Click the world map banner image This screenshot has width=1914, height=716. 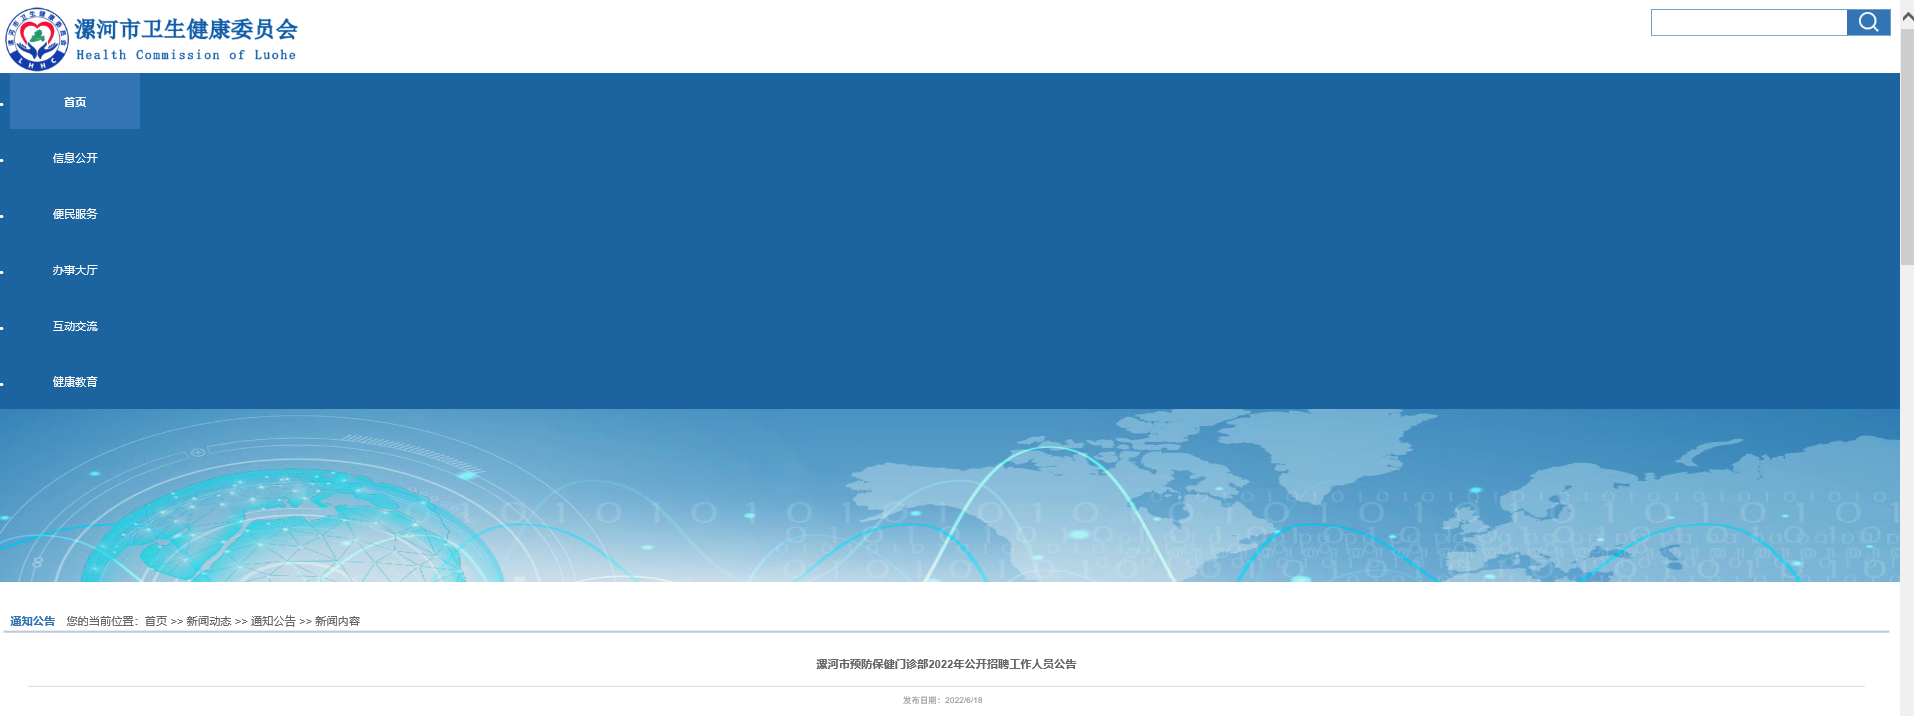coord(950,495)
